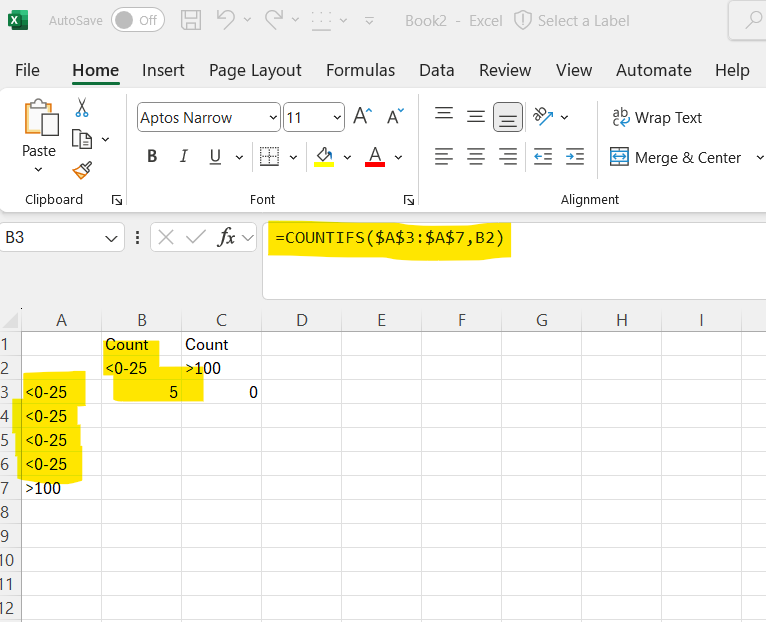
Task: Open the Page Layout tab
Action: pyautogui.click(x=255, y=70)
